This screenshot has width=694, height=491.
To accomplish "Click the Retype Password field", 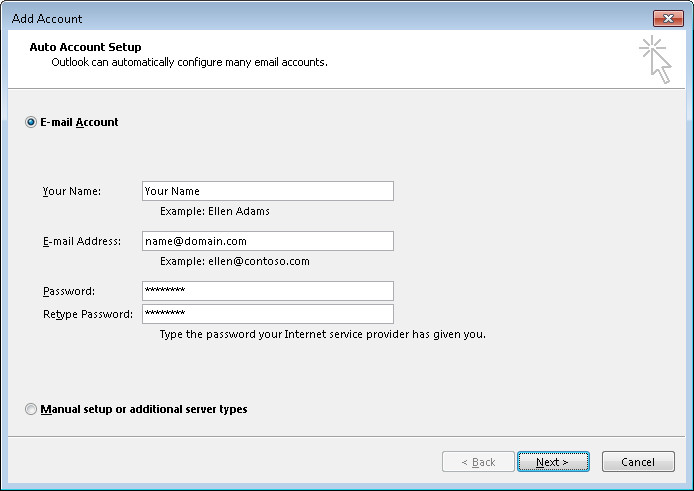I will click(268, 314).
